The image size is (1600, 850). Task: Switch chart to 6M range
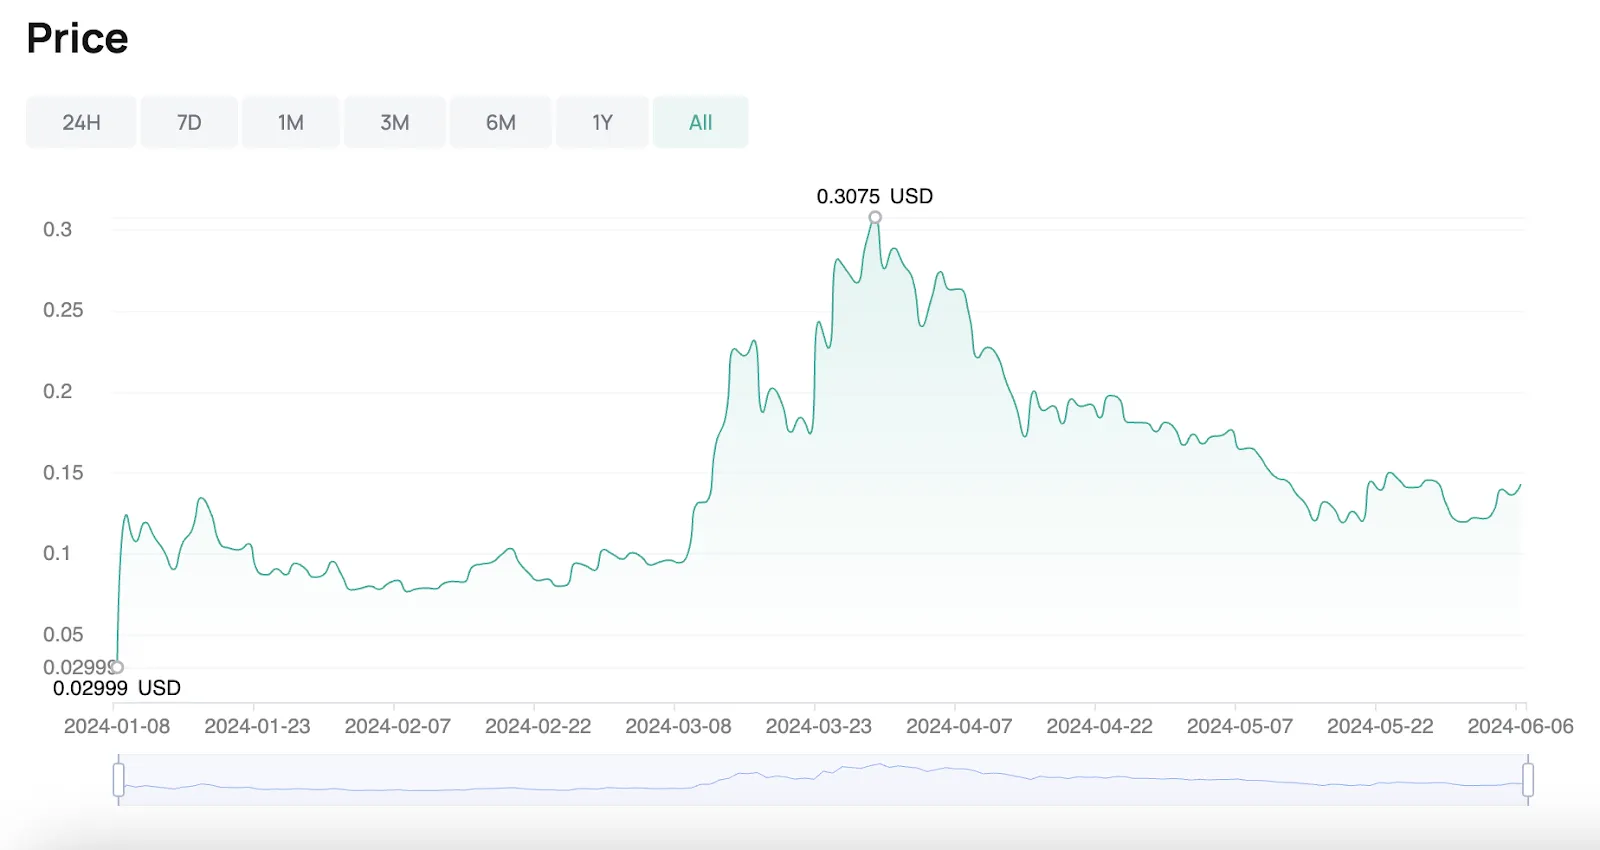(x=501, y=122)
